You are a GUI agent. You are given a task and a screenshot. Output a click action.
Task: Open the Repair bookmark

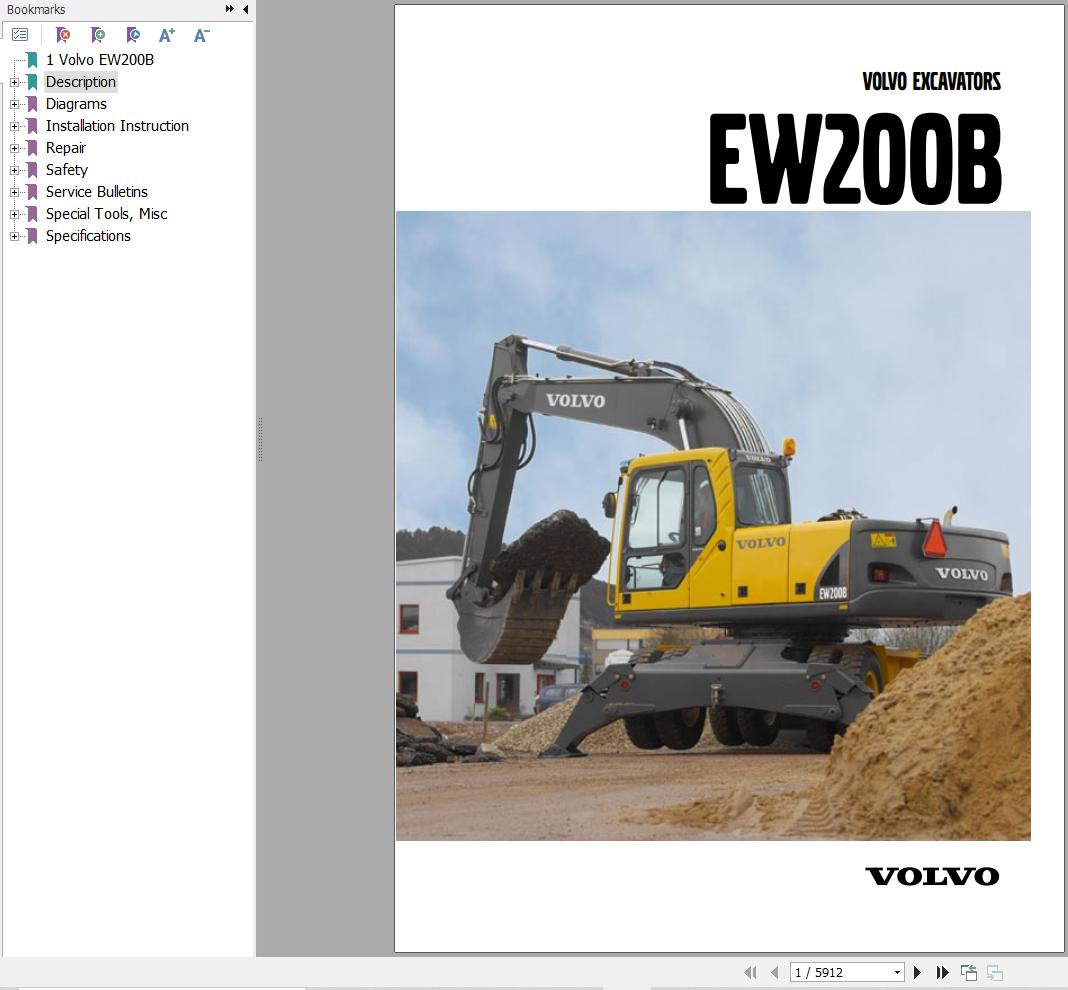pyautogui.click(x=65, y=148)
